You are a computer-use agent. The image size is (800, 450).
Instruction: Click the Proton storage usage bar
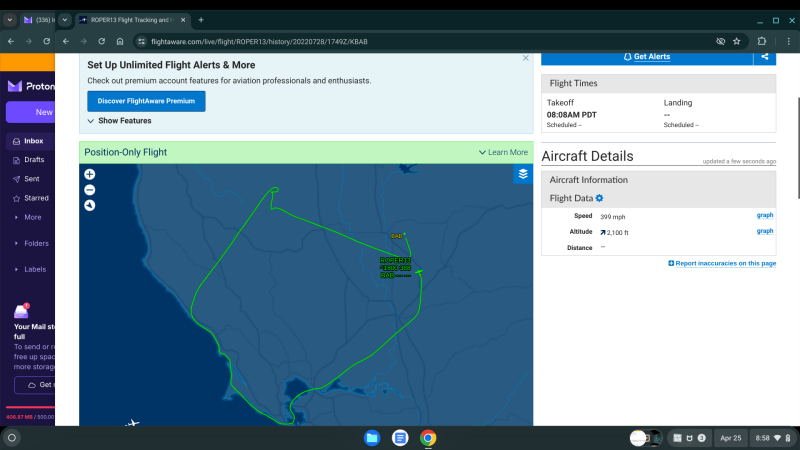[x=30, y=407]
